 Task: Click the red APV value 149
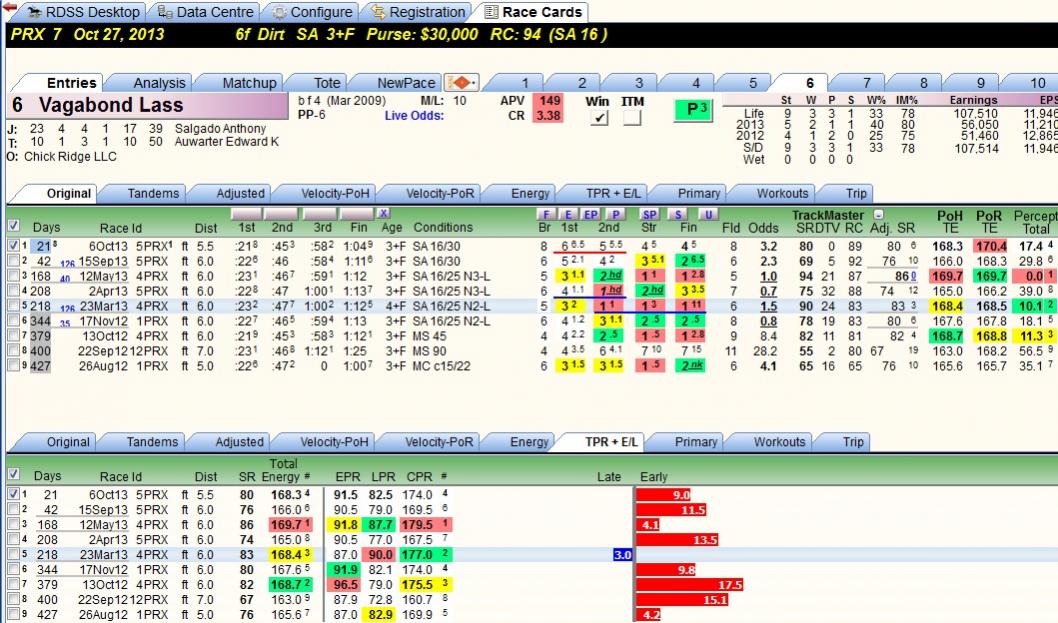click(x=549, y=101)
